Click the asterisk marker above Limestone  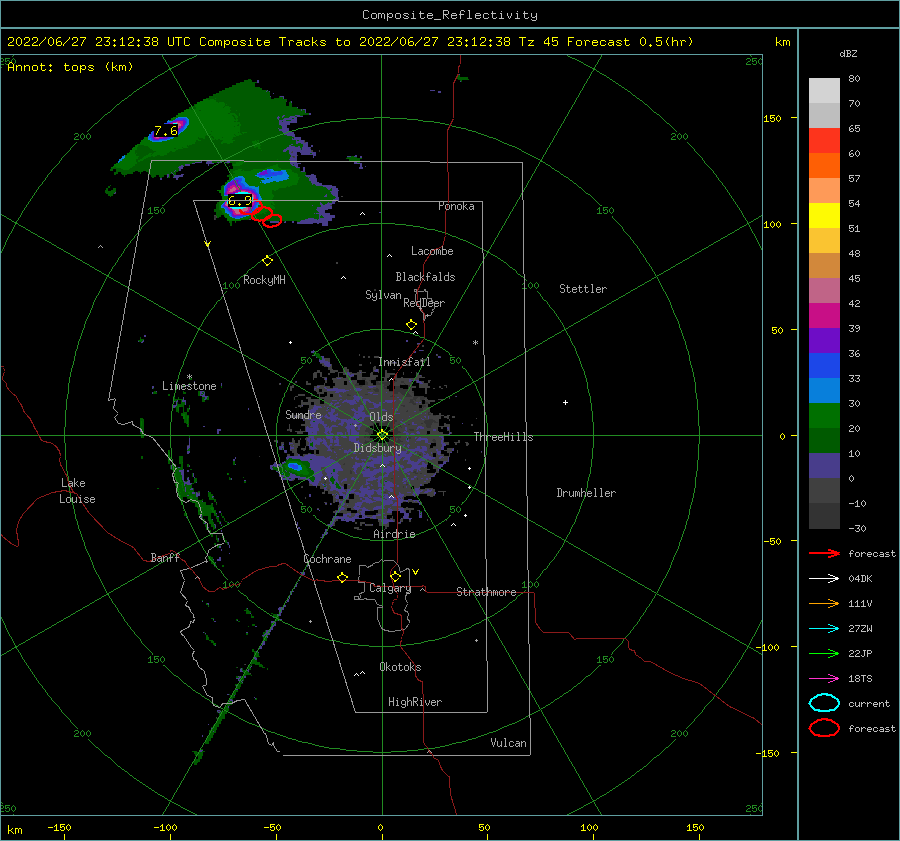189,377
